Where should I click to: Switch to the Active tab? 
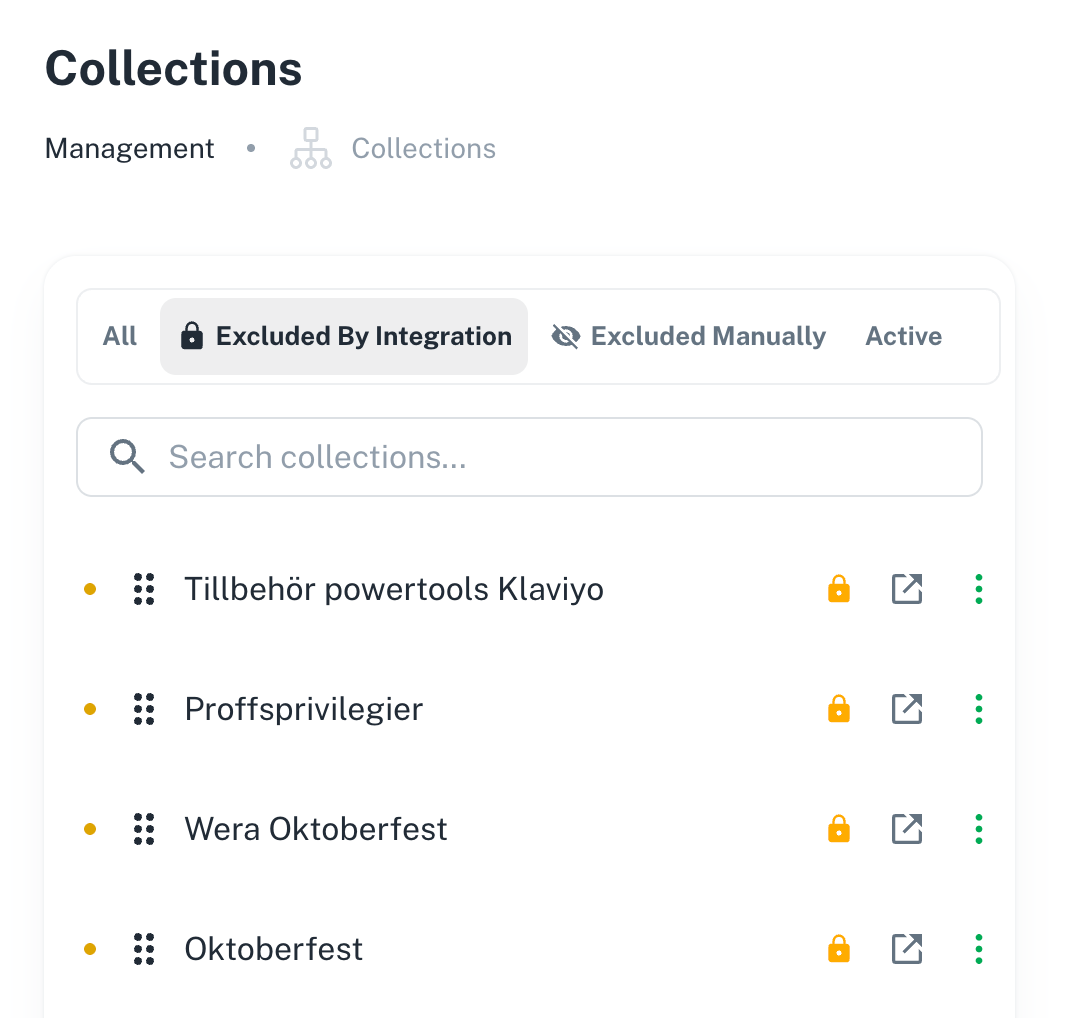[x=903, y=336]
